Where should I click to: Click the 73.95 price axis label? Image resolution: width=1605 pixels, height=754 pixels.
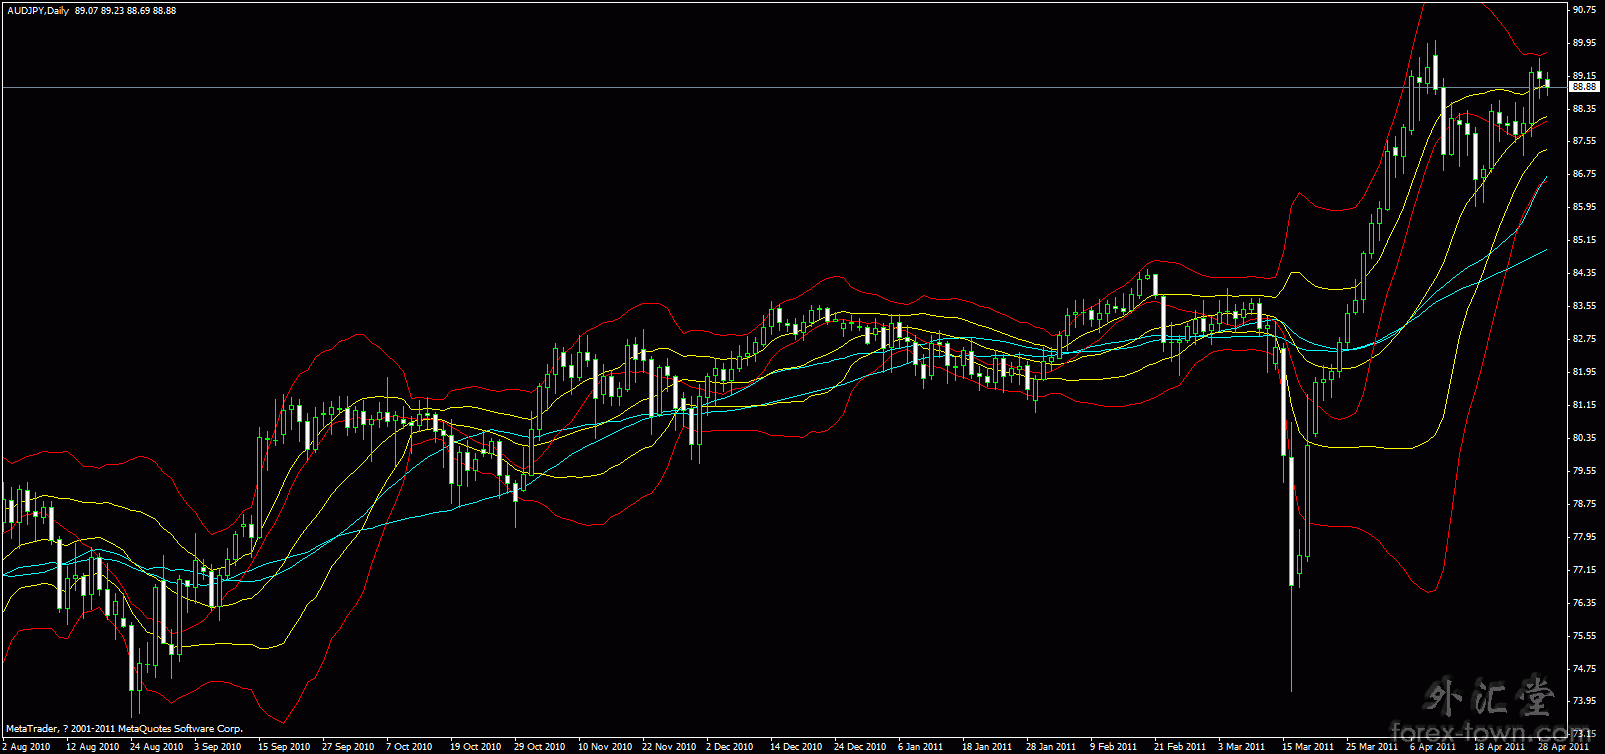click(x=1585, y=701)
